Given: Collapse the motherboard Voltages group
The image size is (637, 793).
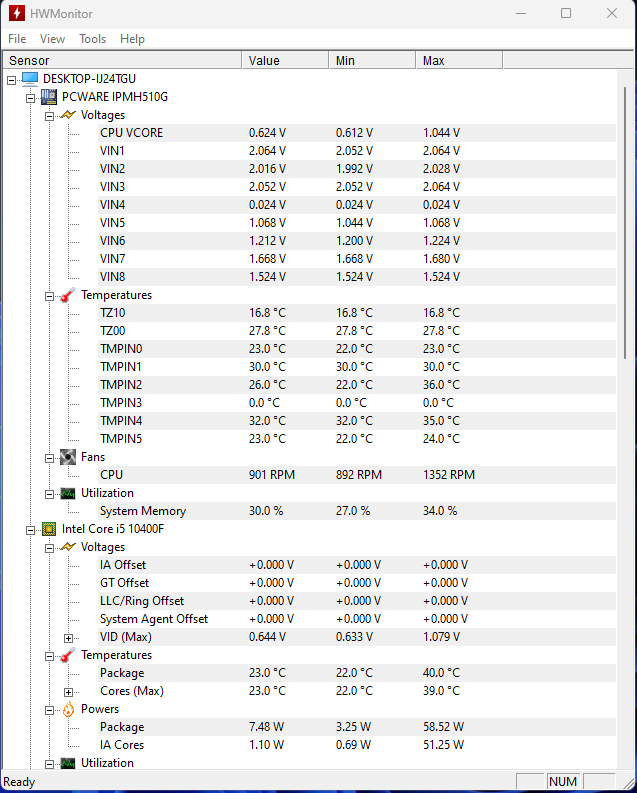Looking at the screenshot, I should 49,116.
